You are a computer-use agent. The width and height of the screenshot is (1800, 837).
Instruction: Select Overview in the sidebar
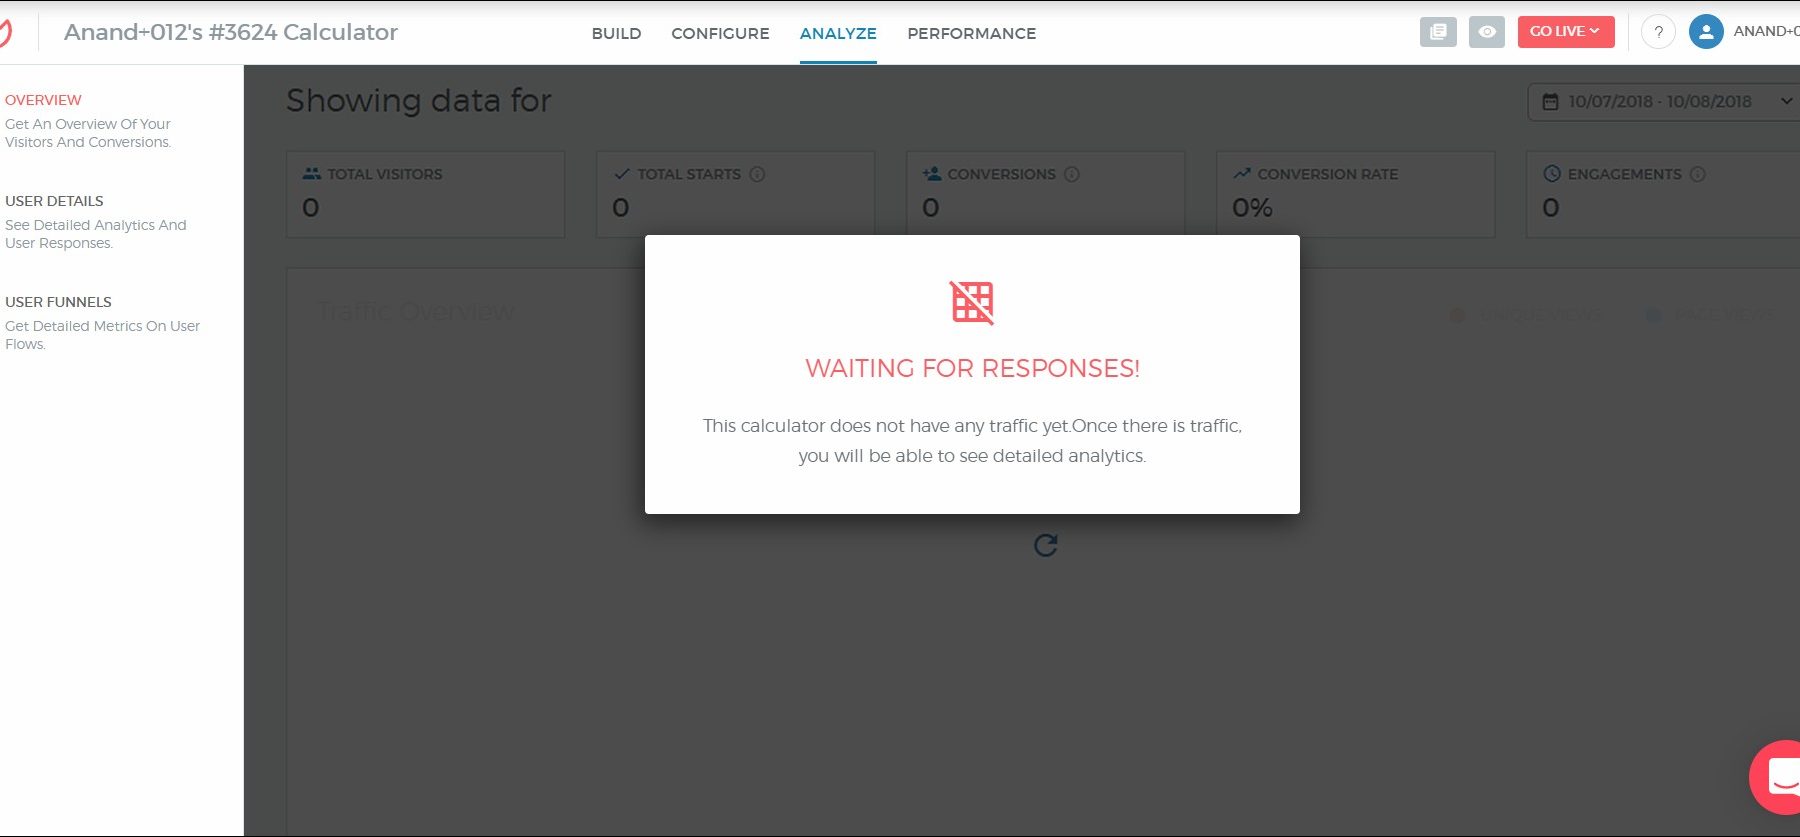tap(43, 100)
